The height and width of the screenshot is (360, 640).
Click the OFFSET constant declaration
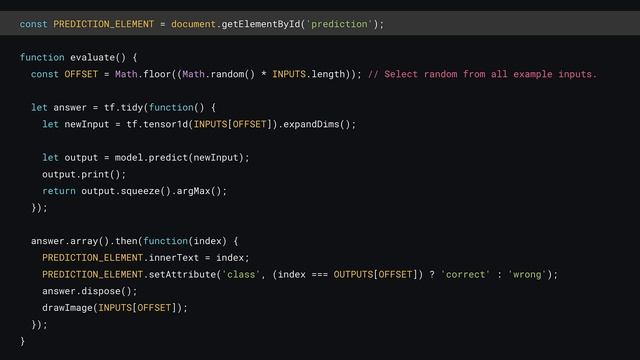pyautogui.click(x=81, y=74)
